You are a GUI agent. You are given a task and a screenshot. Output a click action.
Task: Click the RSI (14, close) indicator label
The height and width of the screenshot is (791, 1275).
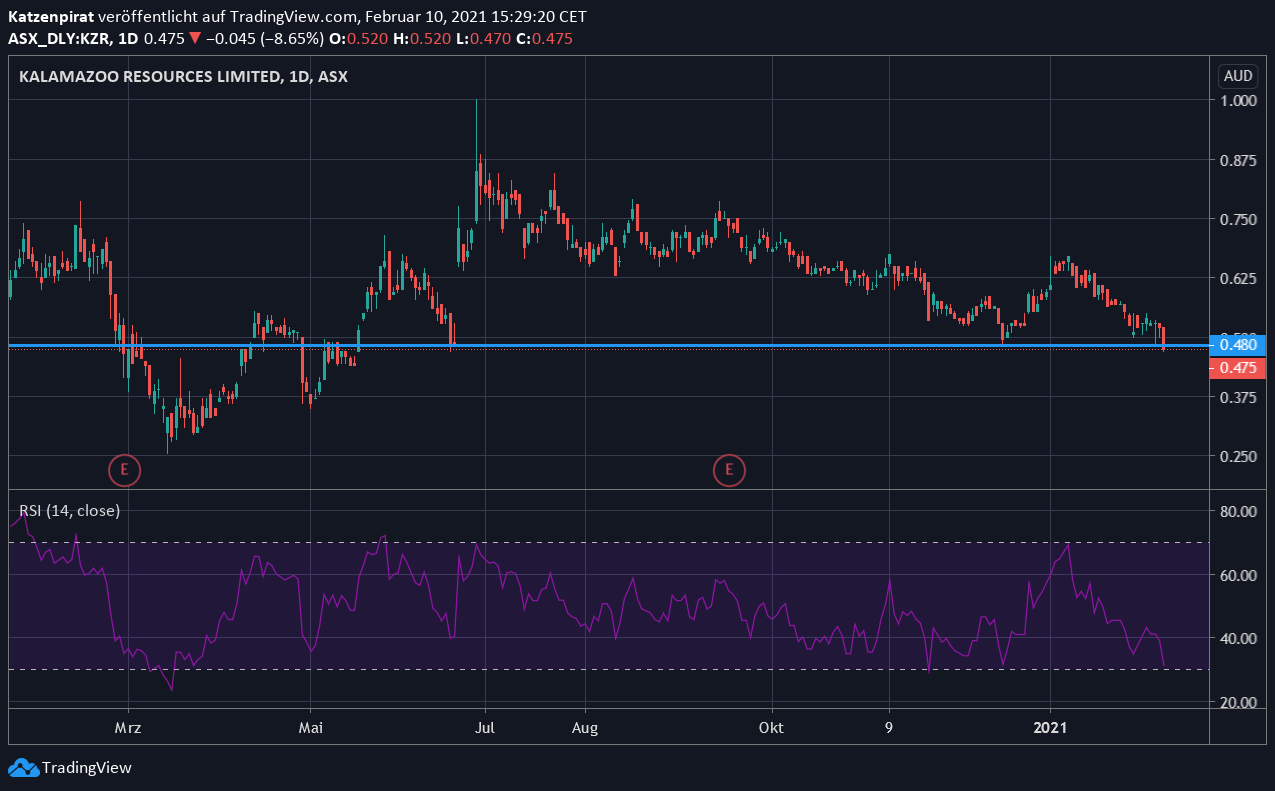(x=69, y=510)
